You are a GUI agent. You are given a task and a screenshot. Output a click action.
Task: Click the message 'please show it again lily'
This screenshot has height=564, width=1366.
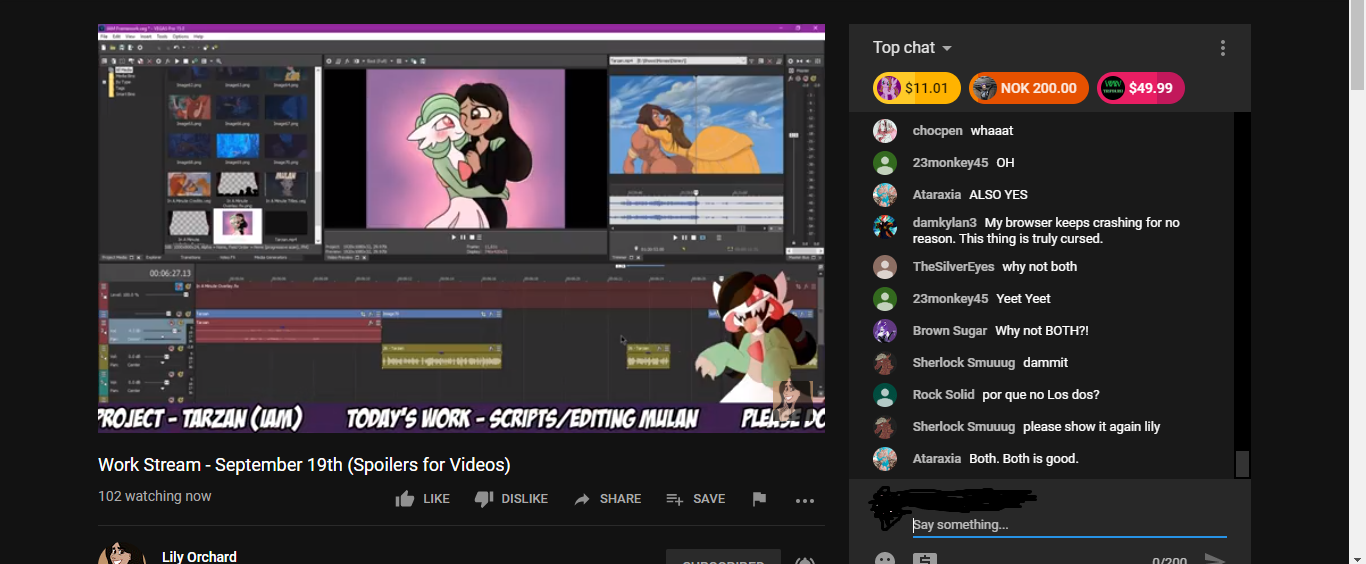coord(1092,427)
